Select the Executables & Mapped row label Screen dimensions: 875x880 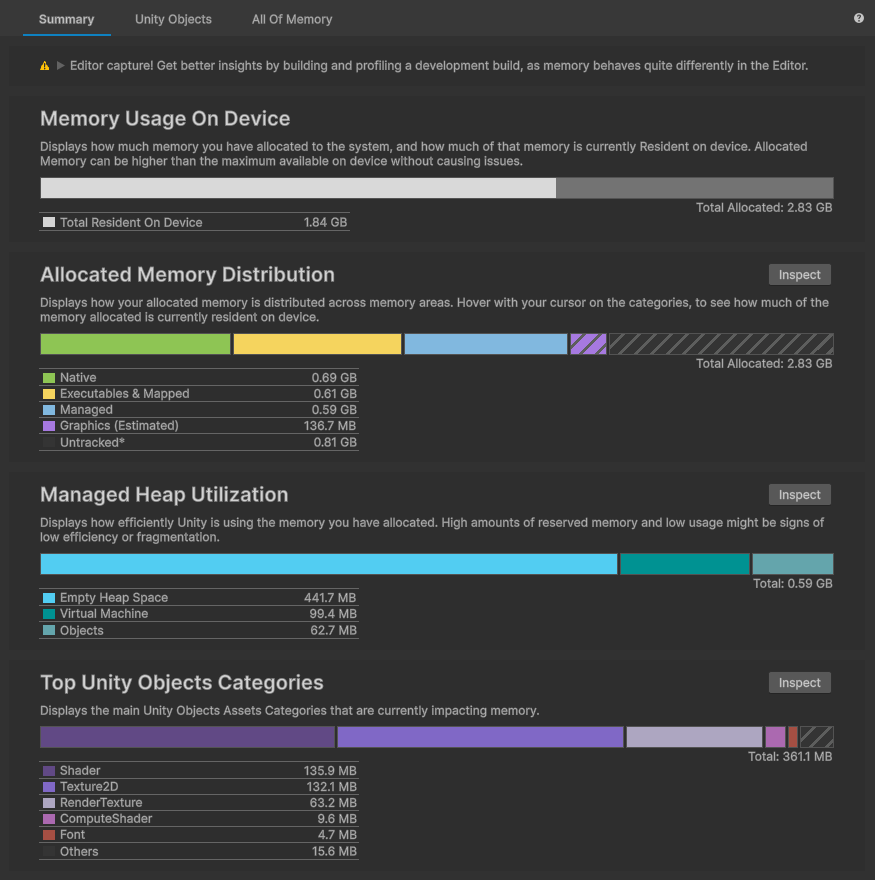tap(125, 394)
